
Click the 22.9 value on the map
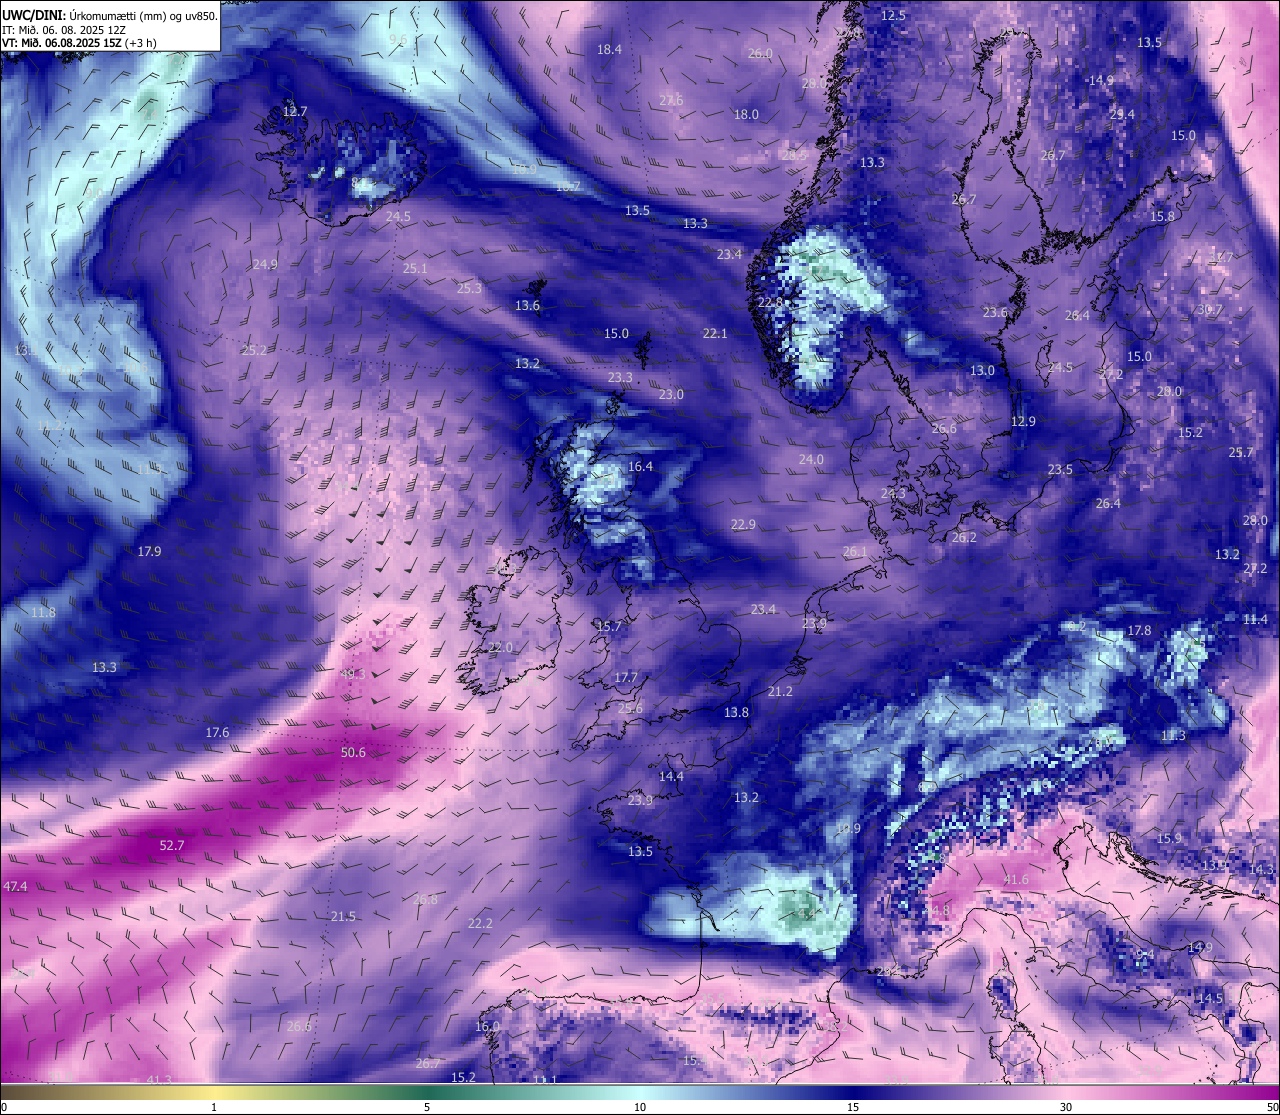743,525
